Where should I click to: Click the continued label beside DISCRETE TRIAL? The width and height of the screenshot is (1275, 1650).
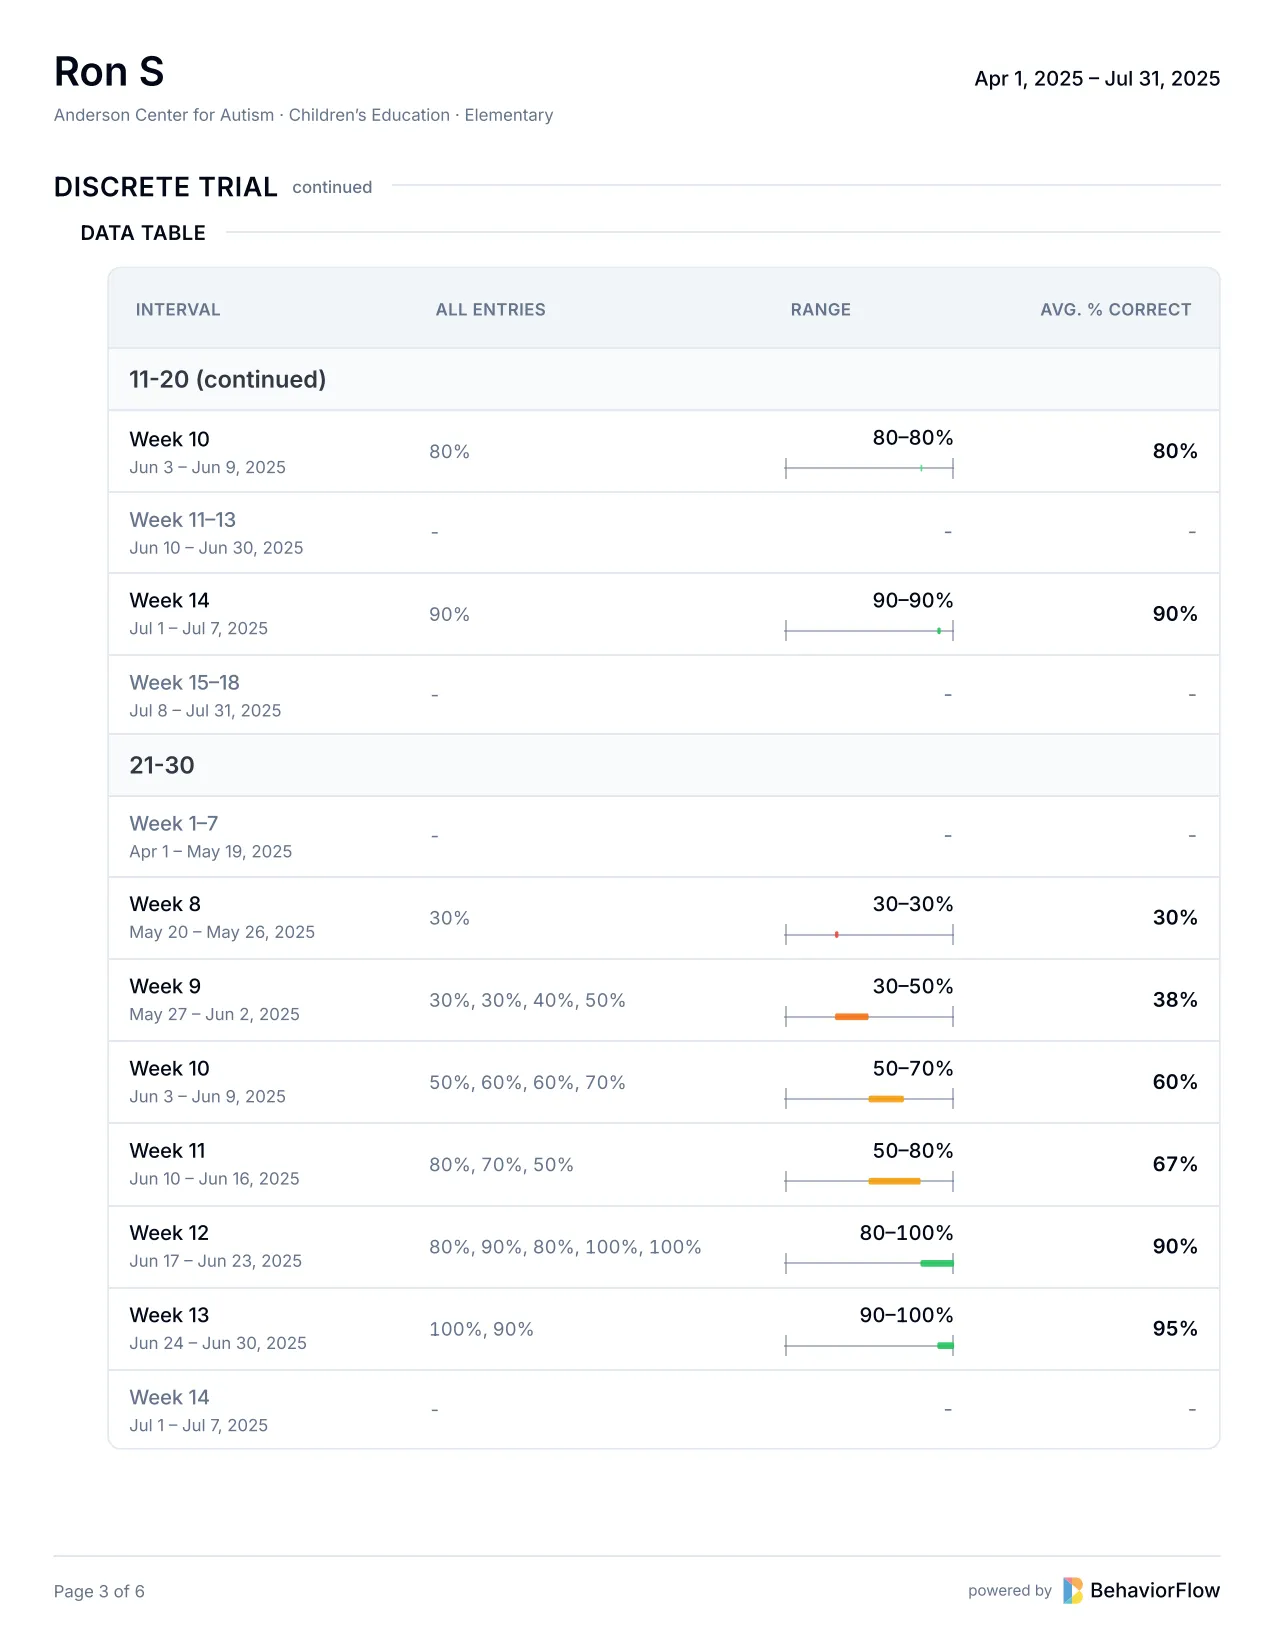coord(332,187)
